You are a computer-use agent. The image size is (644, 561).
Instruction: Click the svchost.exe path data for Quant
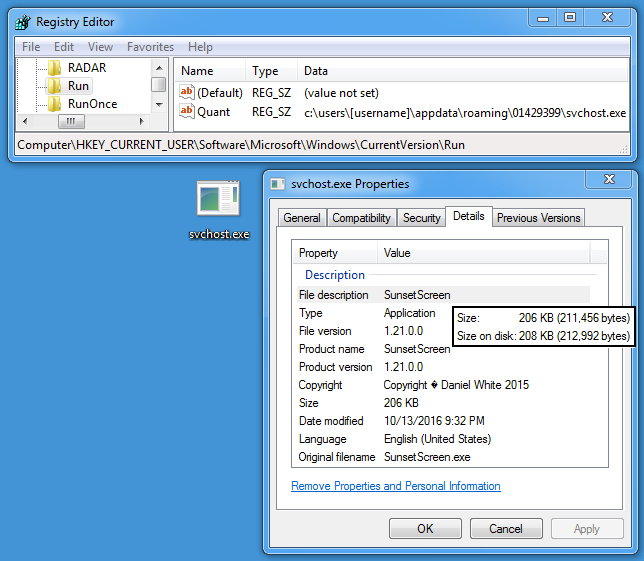point(465,113)
